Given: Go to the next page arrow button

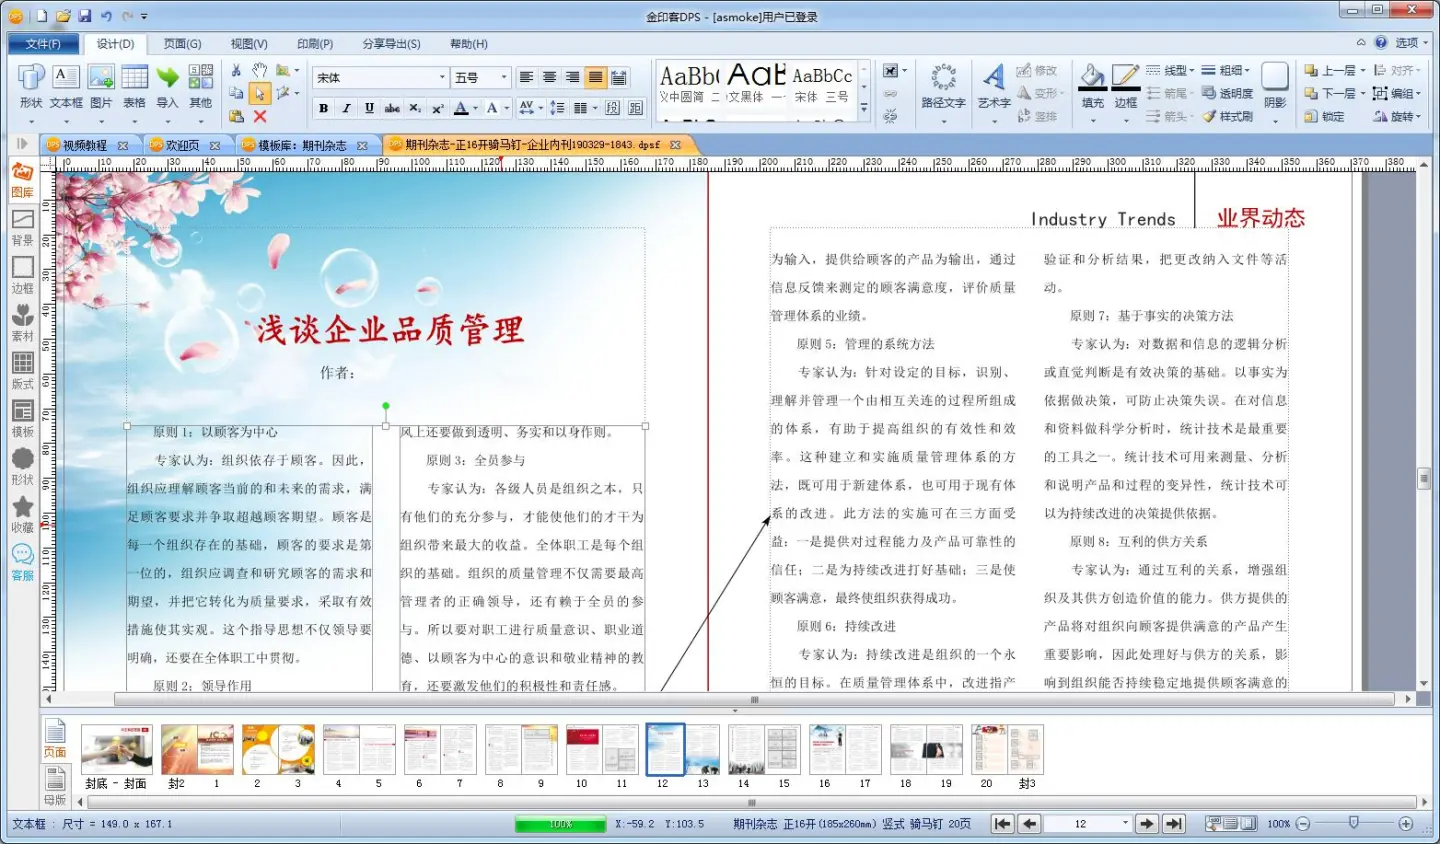Looking at the screenshot, I should coord(1147,824).
